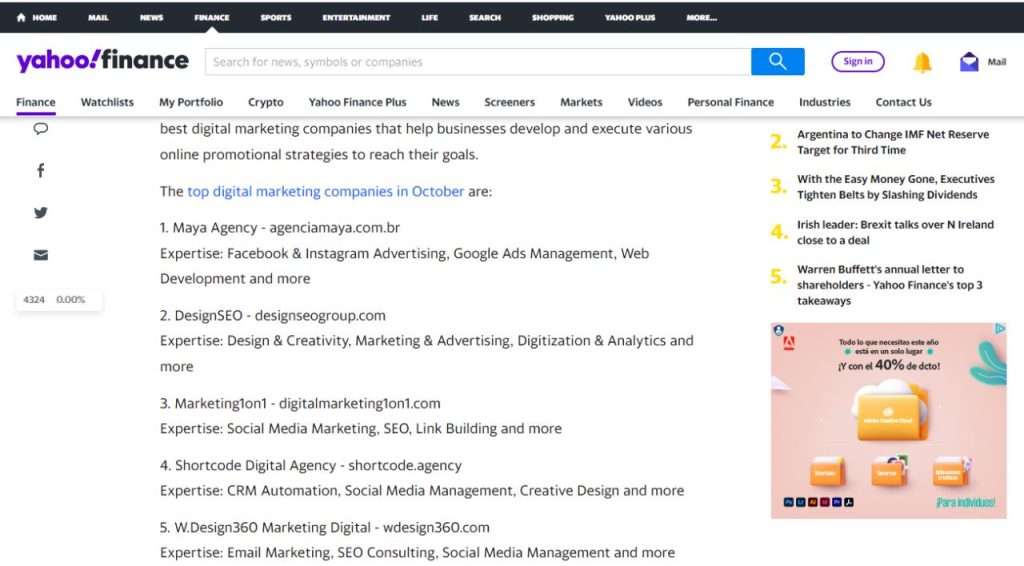
Task: Open the Screeners tab
Action: pos(509,102)
